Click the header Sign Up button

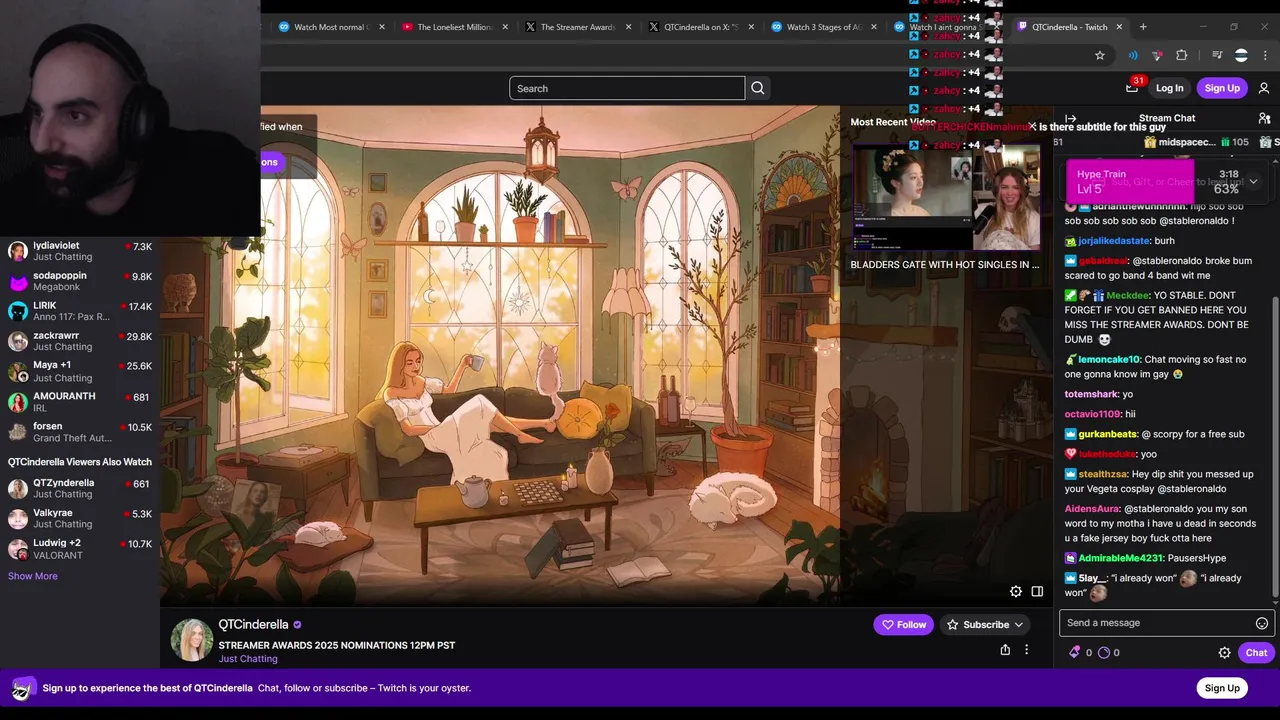tap(1222, 88)
